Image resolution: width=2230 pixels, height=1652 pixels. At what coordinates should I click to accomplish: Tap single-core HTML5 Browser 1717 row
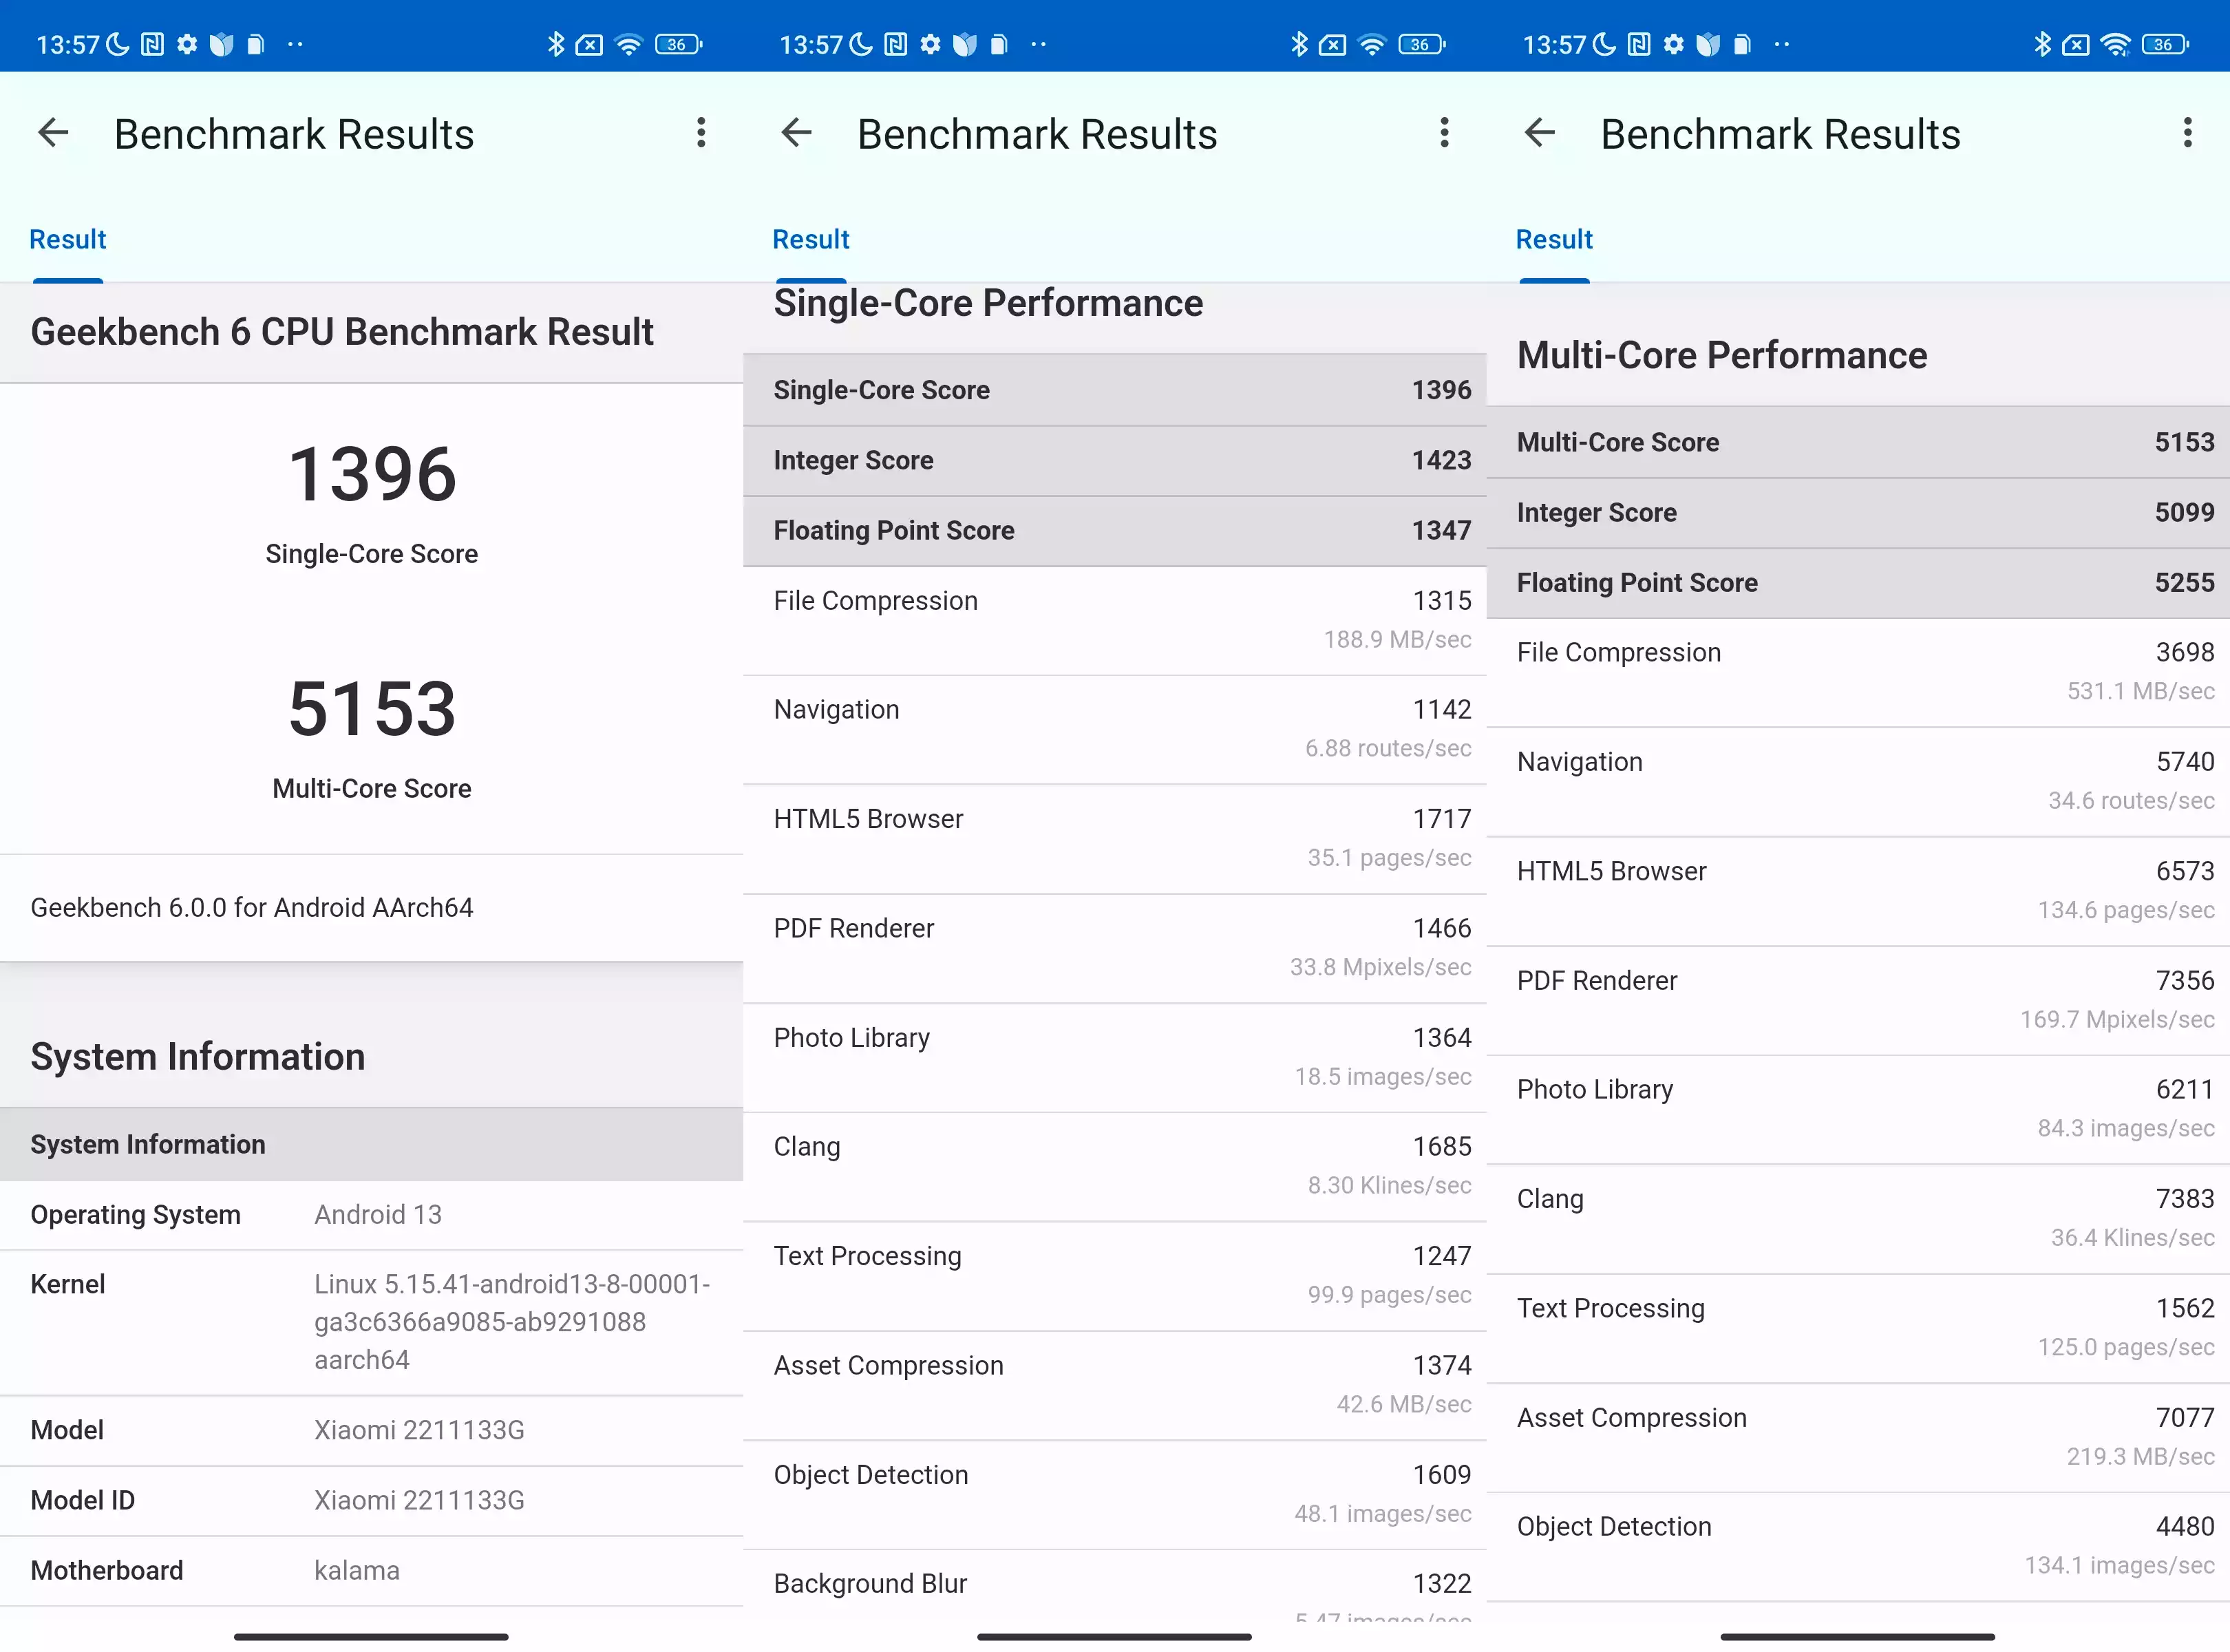click(x=1115, y=839)
